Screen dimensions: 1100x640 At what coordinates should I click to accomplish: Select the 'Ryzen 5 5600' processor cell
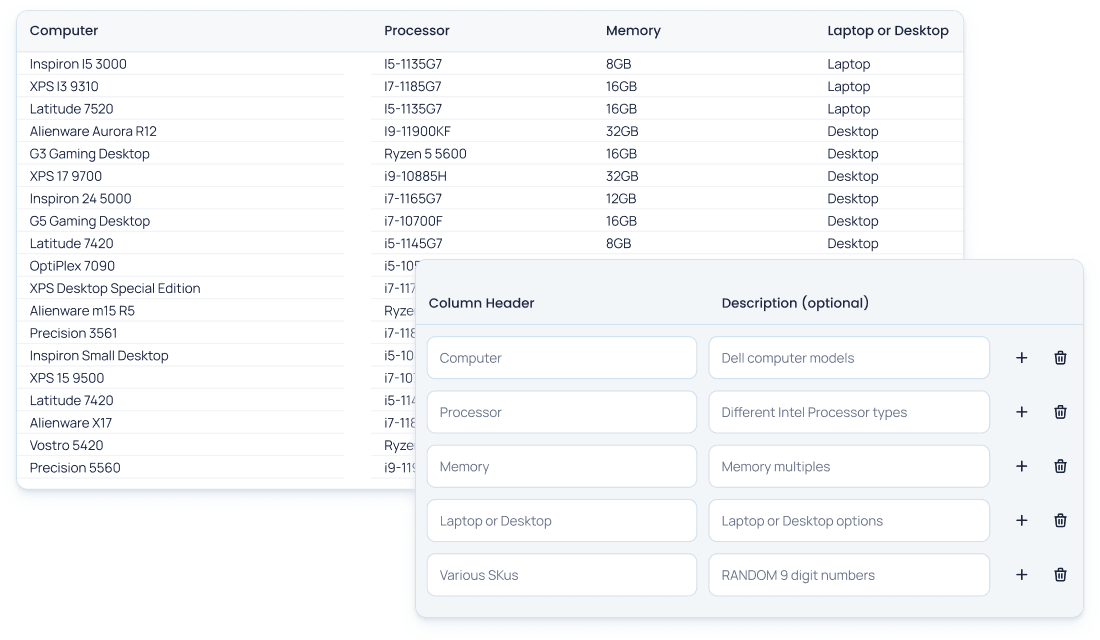click(x=425, y=154)
